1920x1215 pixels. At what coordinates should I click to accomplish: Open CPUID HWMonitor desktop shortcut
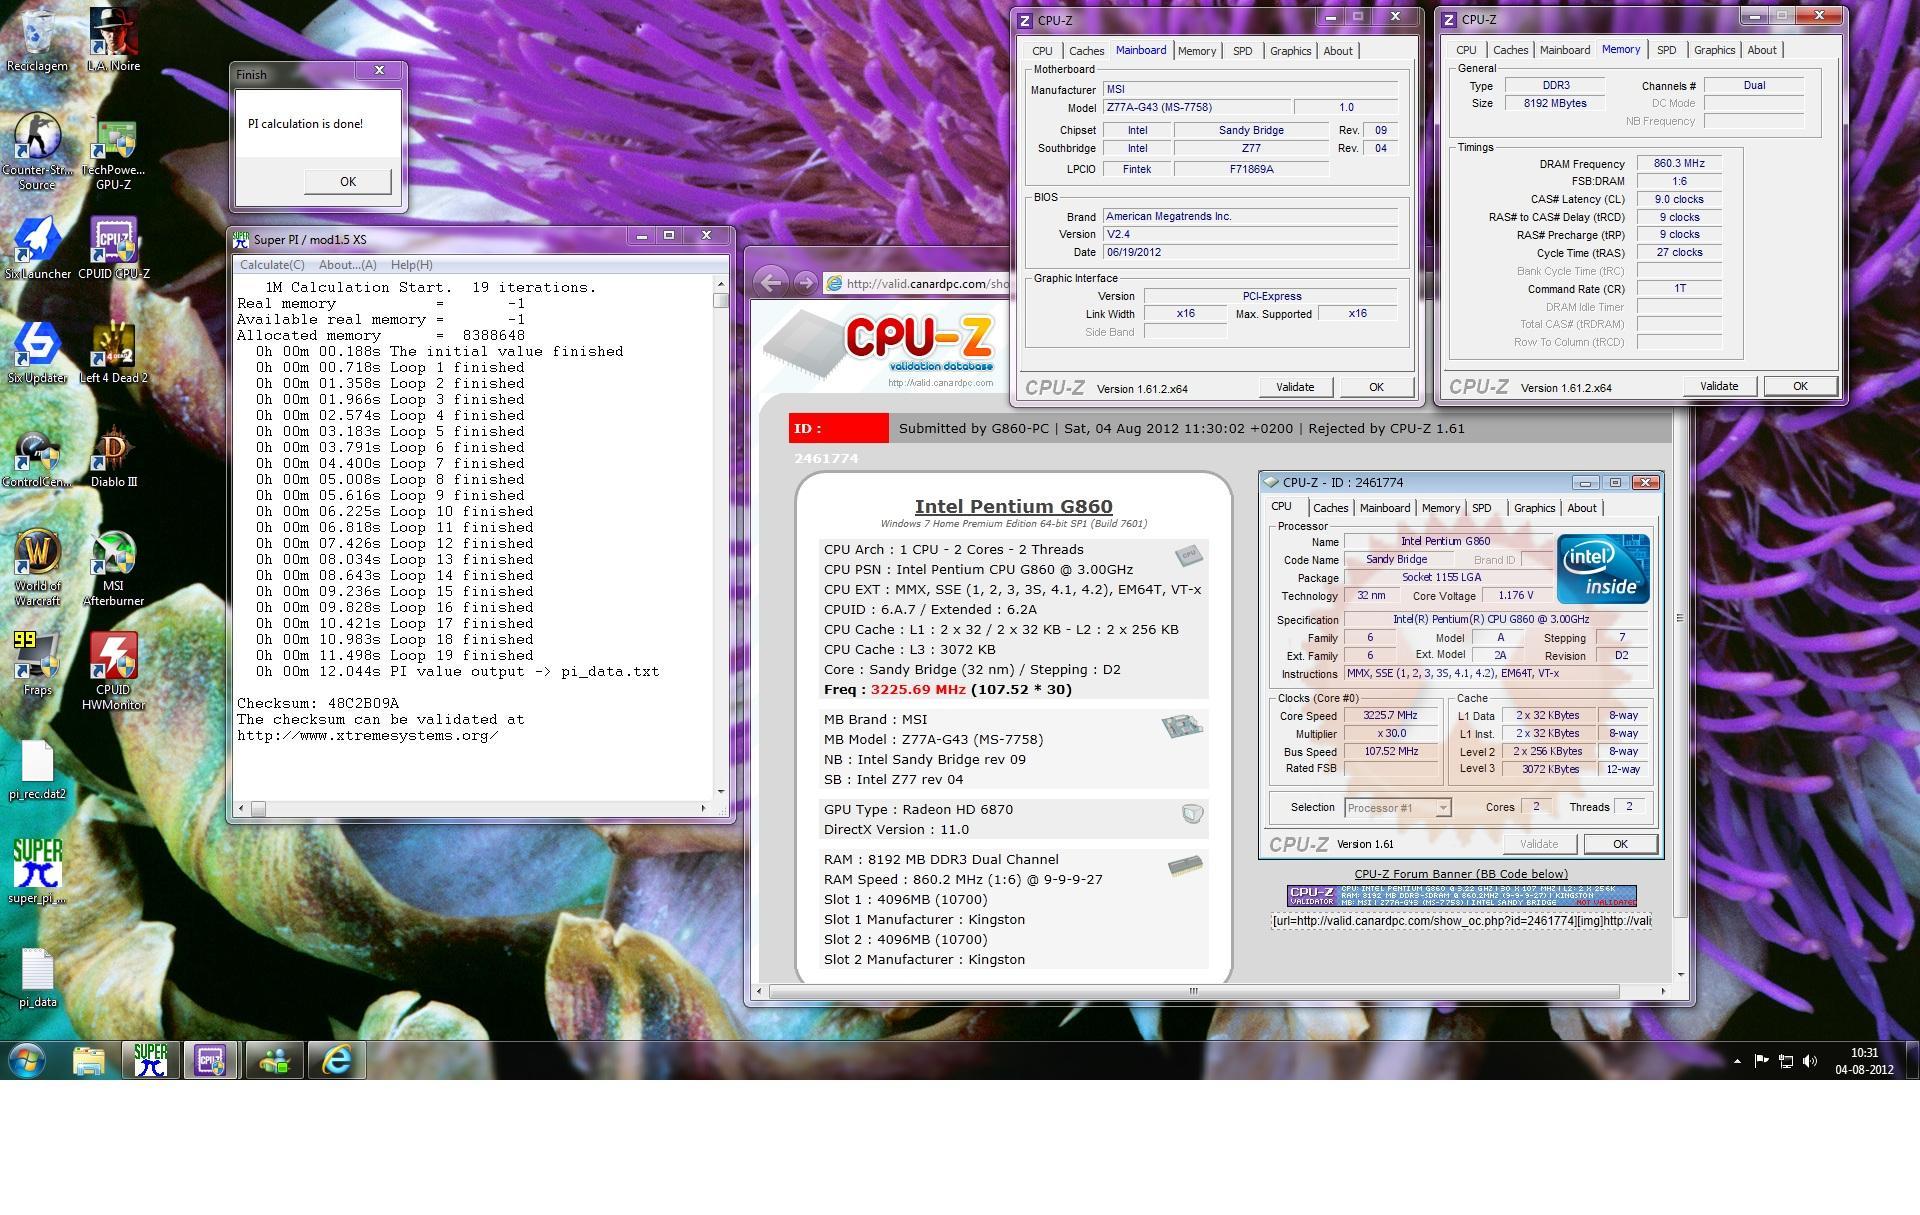point(113,670)
